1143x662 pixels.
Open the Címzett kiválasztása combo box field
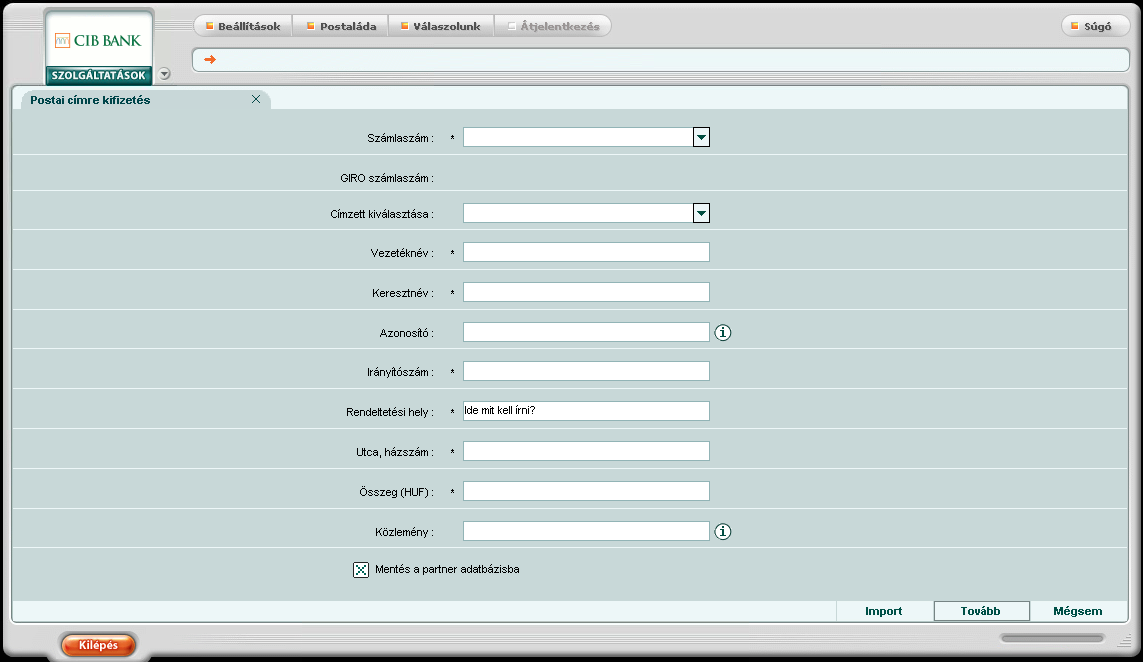pyautogui.click(x=586, y=213)
